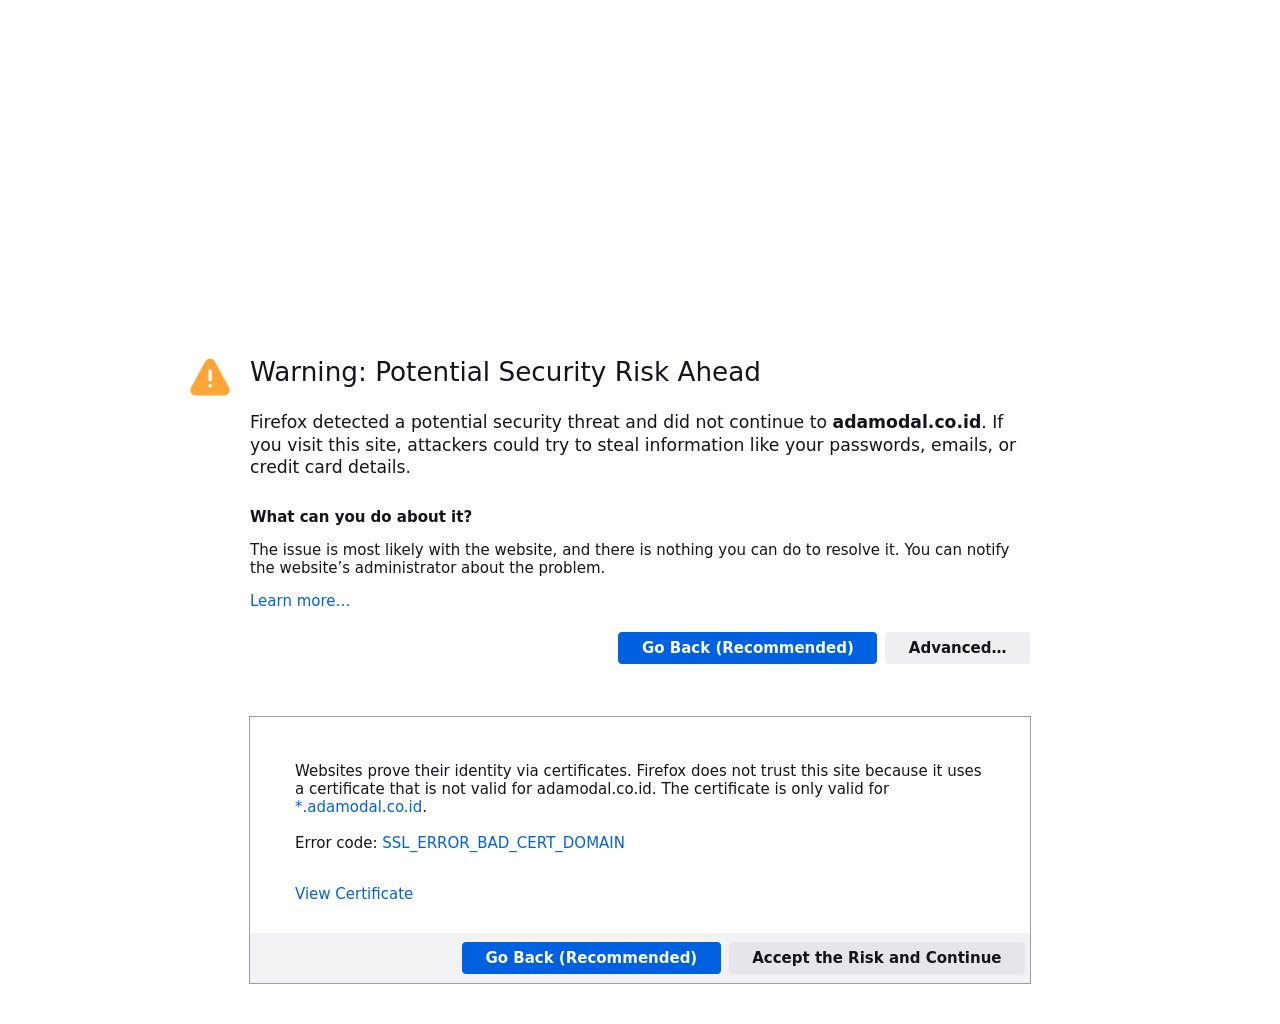Image resolution: width=1280 pixels, height=1024 pixels.
Task: Open the *.adamodal.co.id link
Action: point(358,807)
